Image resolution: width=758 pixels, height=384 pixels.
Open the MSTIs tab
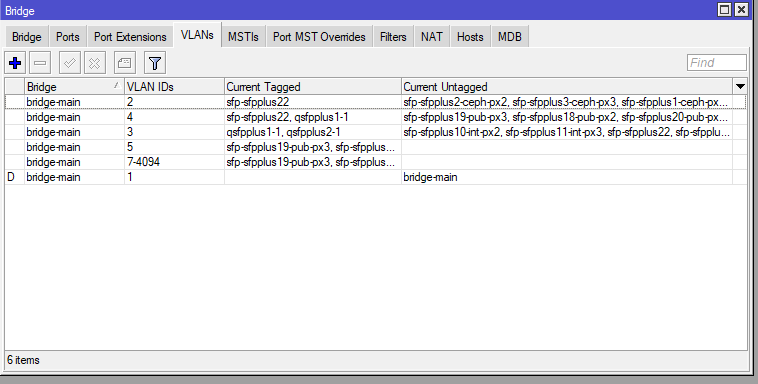coord(243,37)
